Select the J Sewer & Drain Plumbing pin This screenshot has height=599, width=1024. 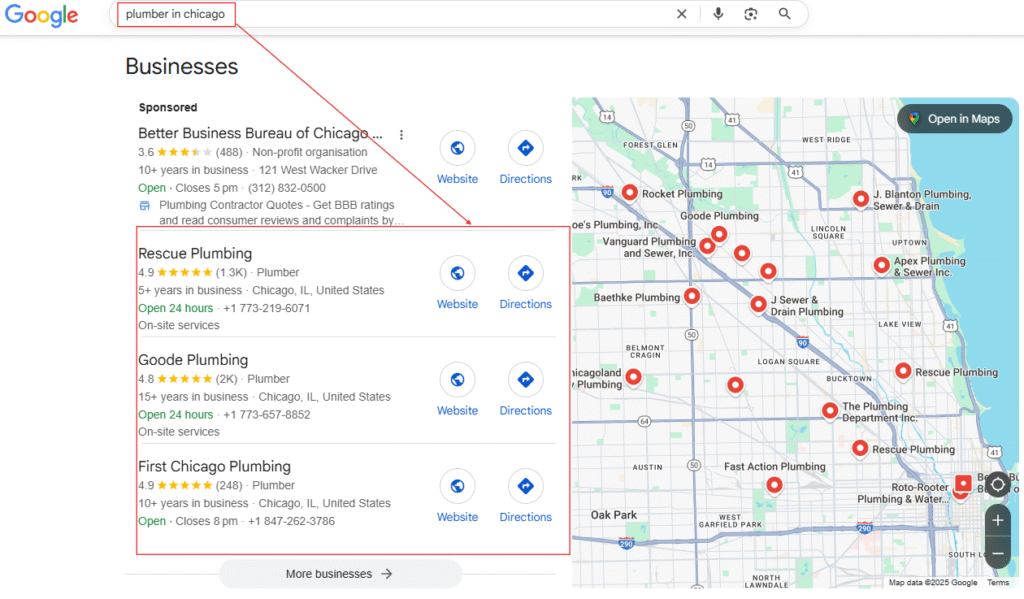click(x=758, y=304)
